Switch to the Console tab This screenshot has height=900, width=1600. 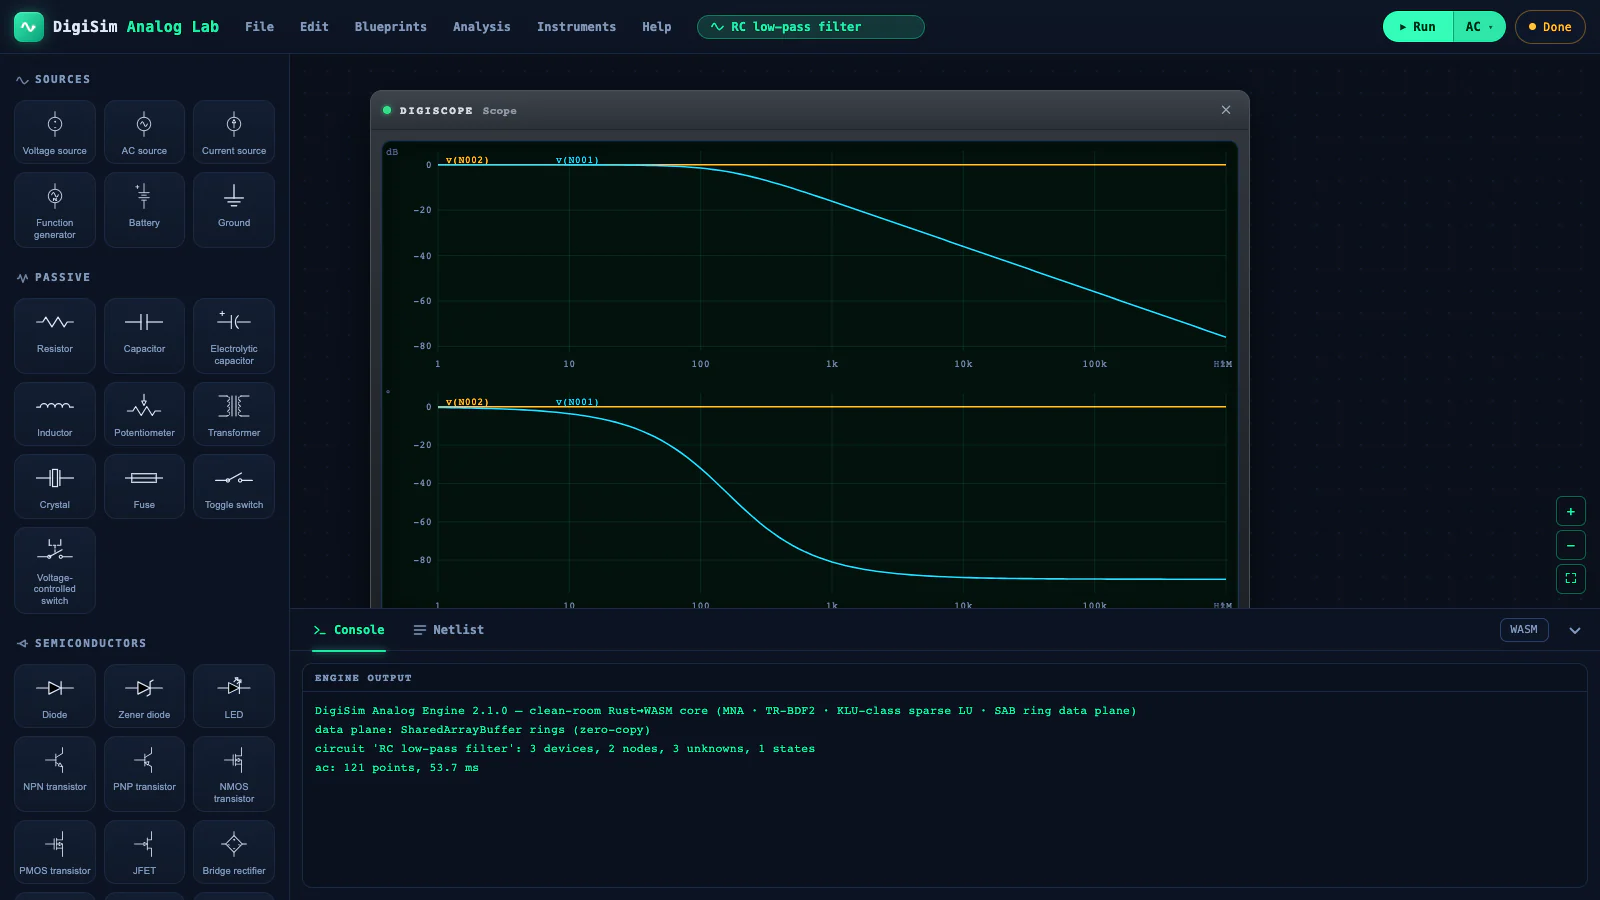[x=349, y=630]
